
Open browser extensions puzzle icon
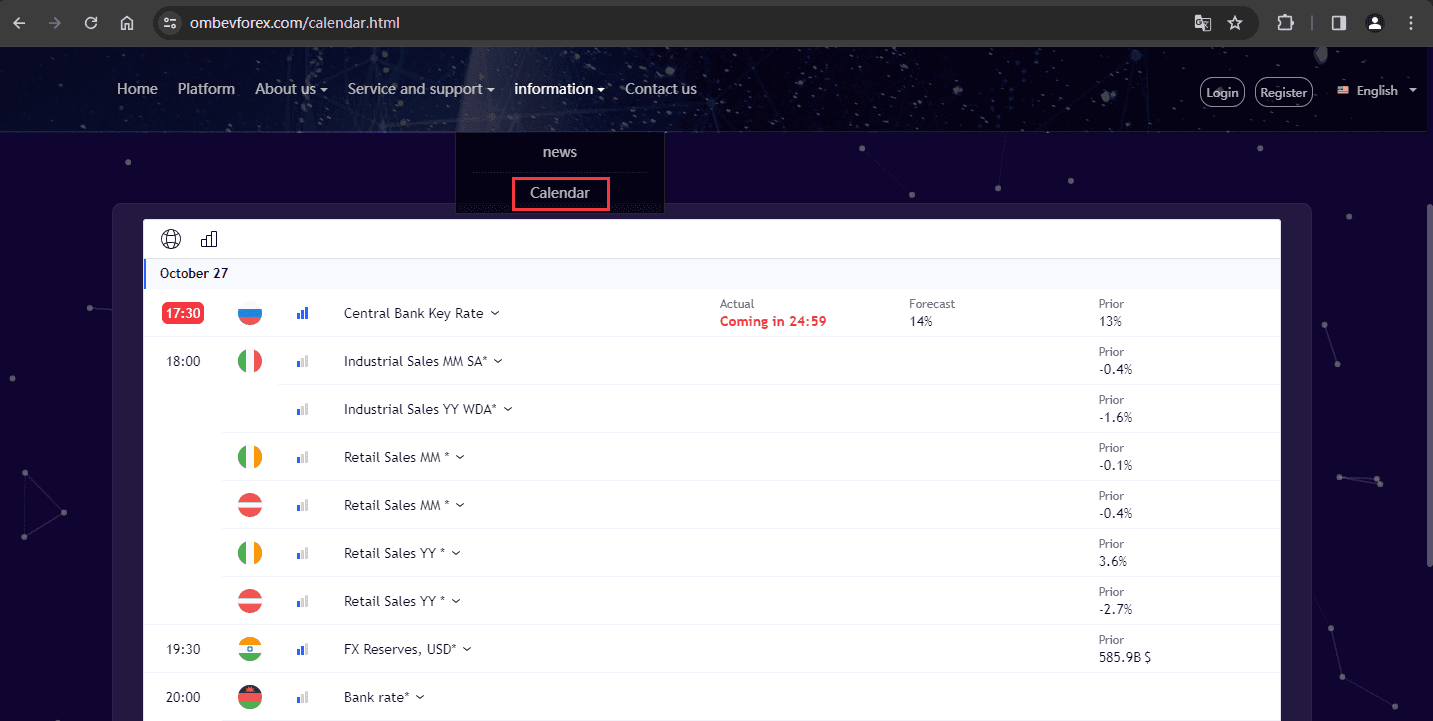(x=1286, y=22)
